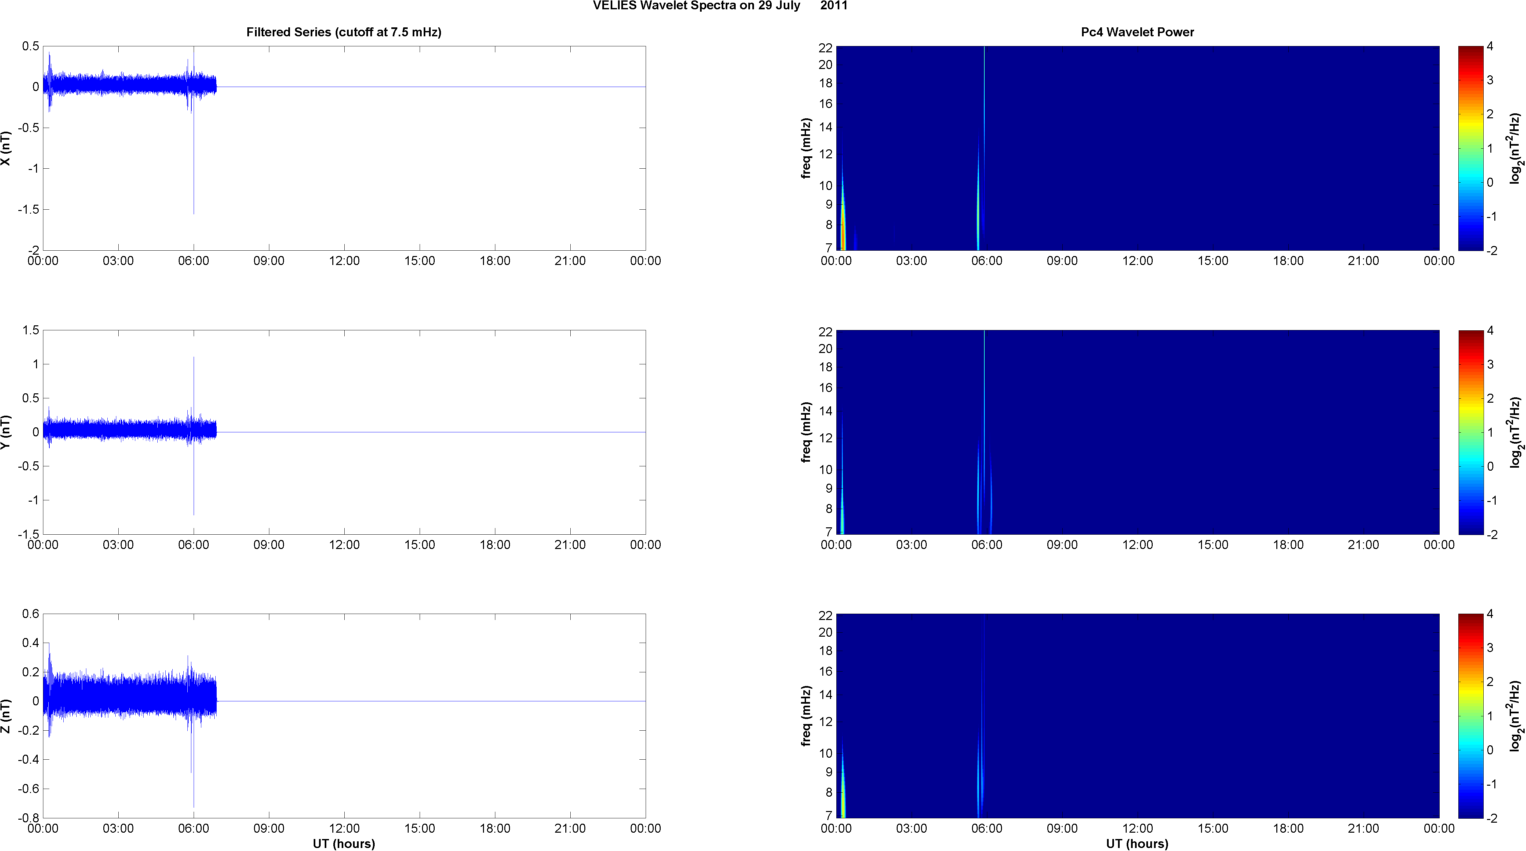
Task: Click the colorbar next to the bottom wavelet plot
Action: 1470,716
